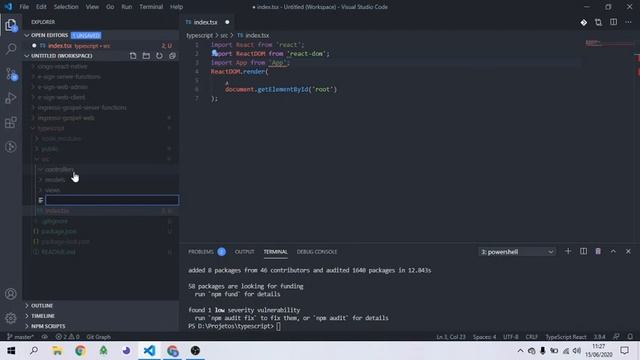
Task: Click feedback icon in status bar
Action: click(x=616, y=337)
